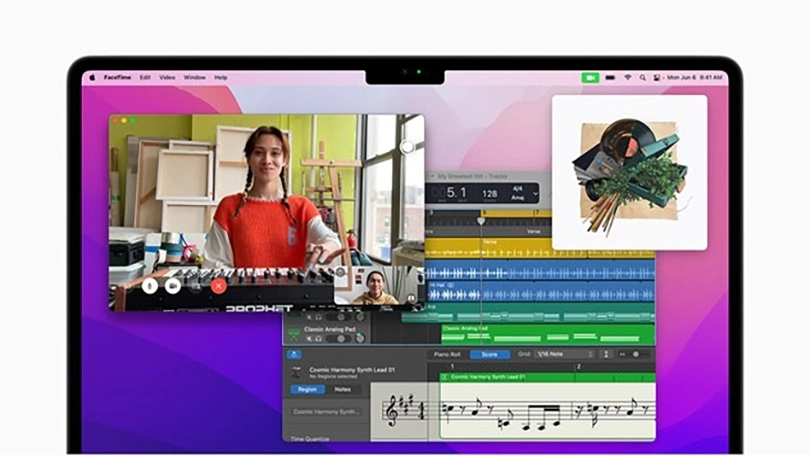Click the Cosmic Harmony Synth Lead instrument icon
810x456 pixels.
[x=296, y=372]
